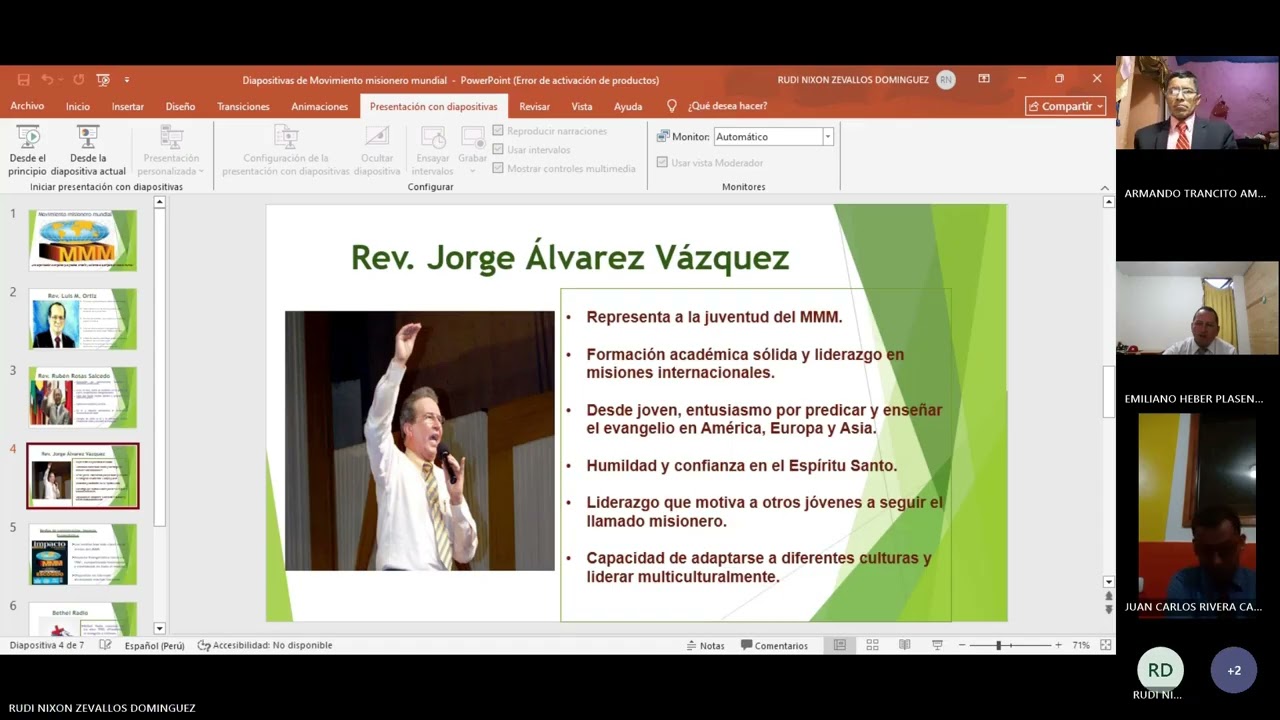Switch to Normal view icon
Image resolution: width=1280 pixels, height=720 pixels.
tap(840, 646)
